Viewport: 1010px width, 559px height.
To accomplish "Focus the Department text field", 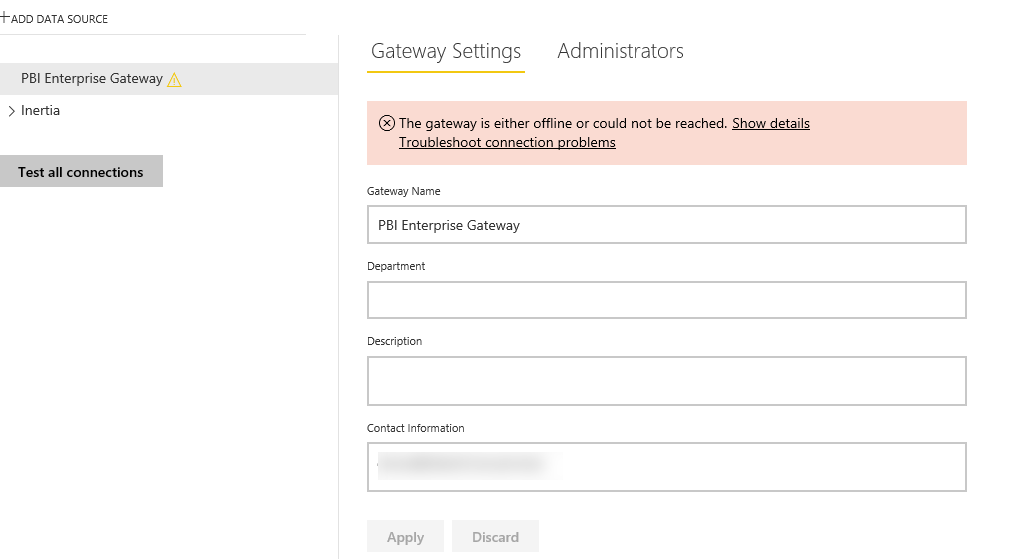I will tap(667, 300).
